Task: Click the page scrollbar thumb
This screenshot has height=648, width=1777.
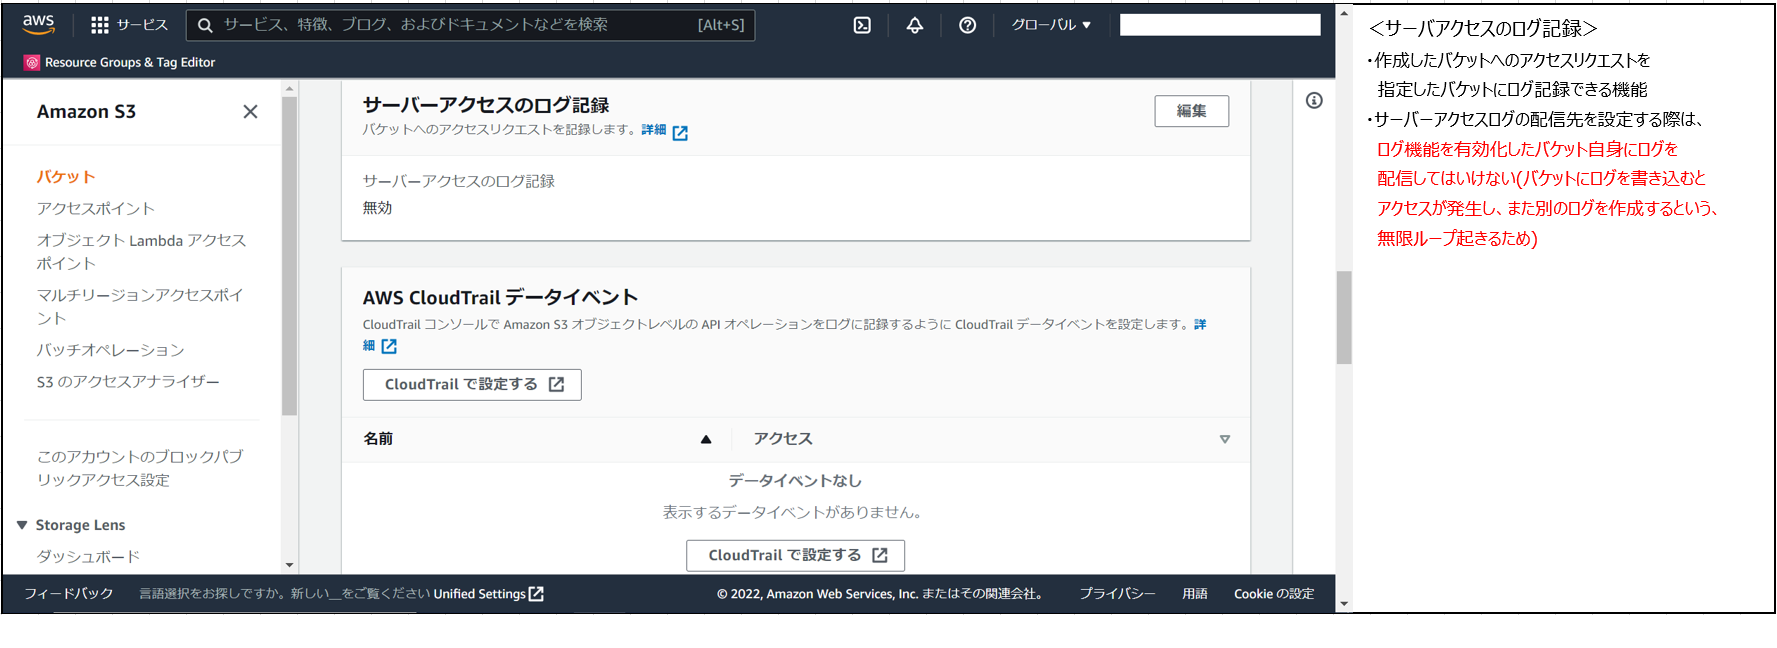Action: (x=1344, y=318)
